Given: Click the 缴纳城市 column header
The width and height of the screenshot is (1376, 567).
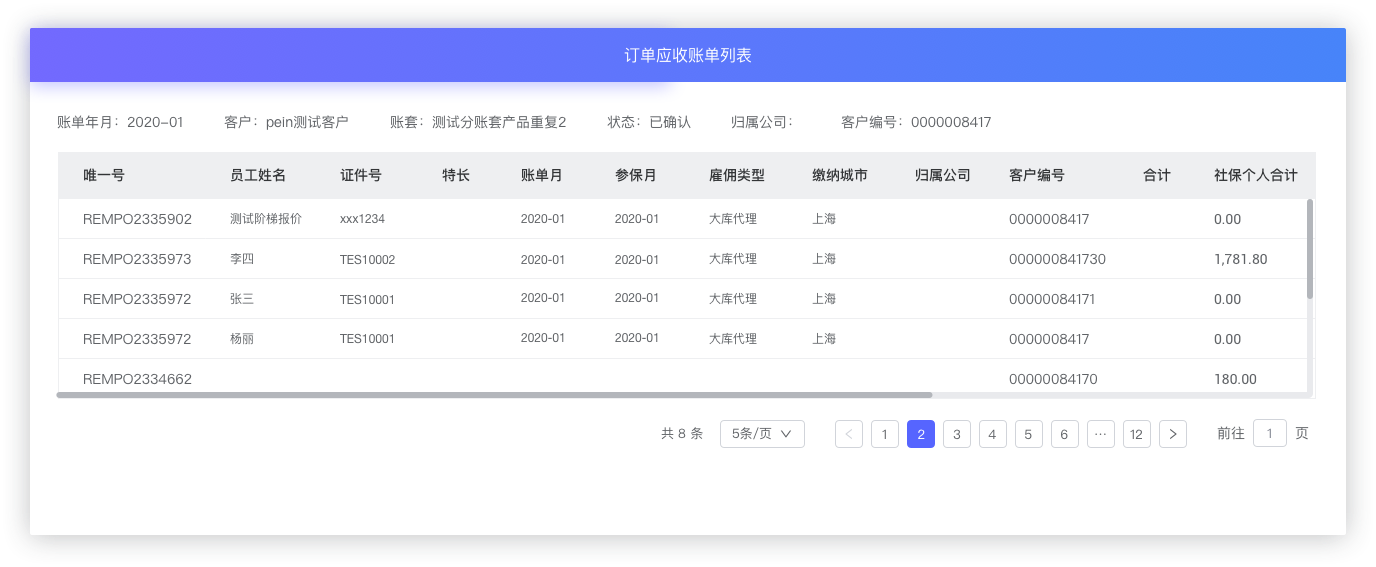Looking at the screenshot, I should pos(840,175).
